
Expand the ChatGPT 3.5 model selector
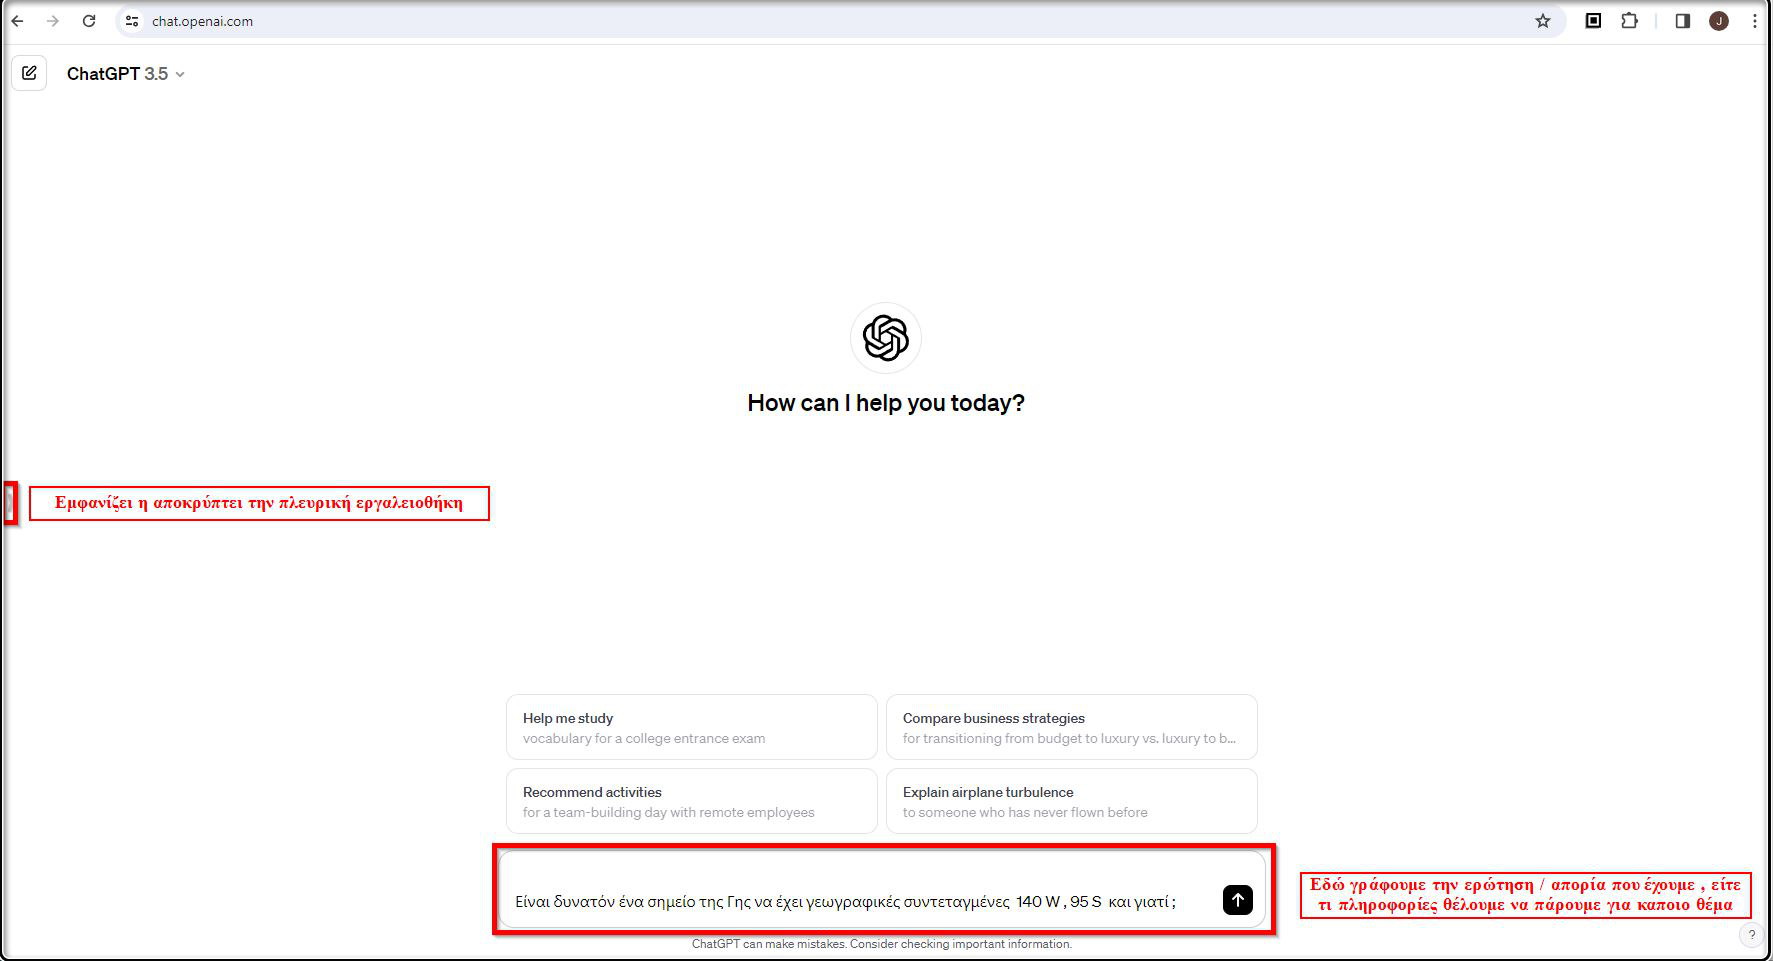click(x=126, y=74)
